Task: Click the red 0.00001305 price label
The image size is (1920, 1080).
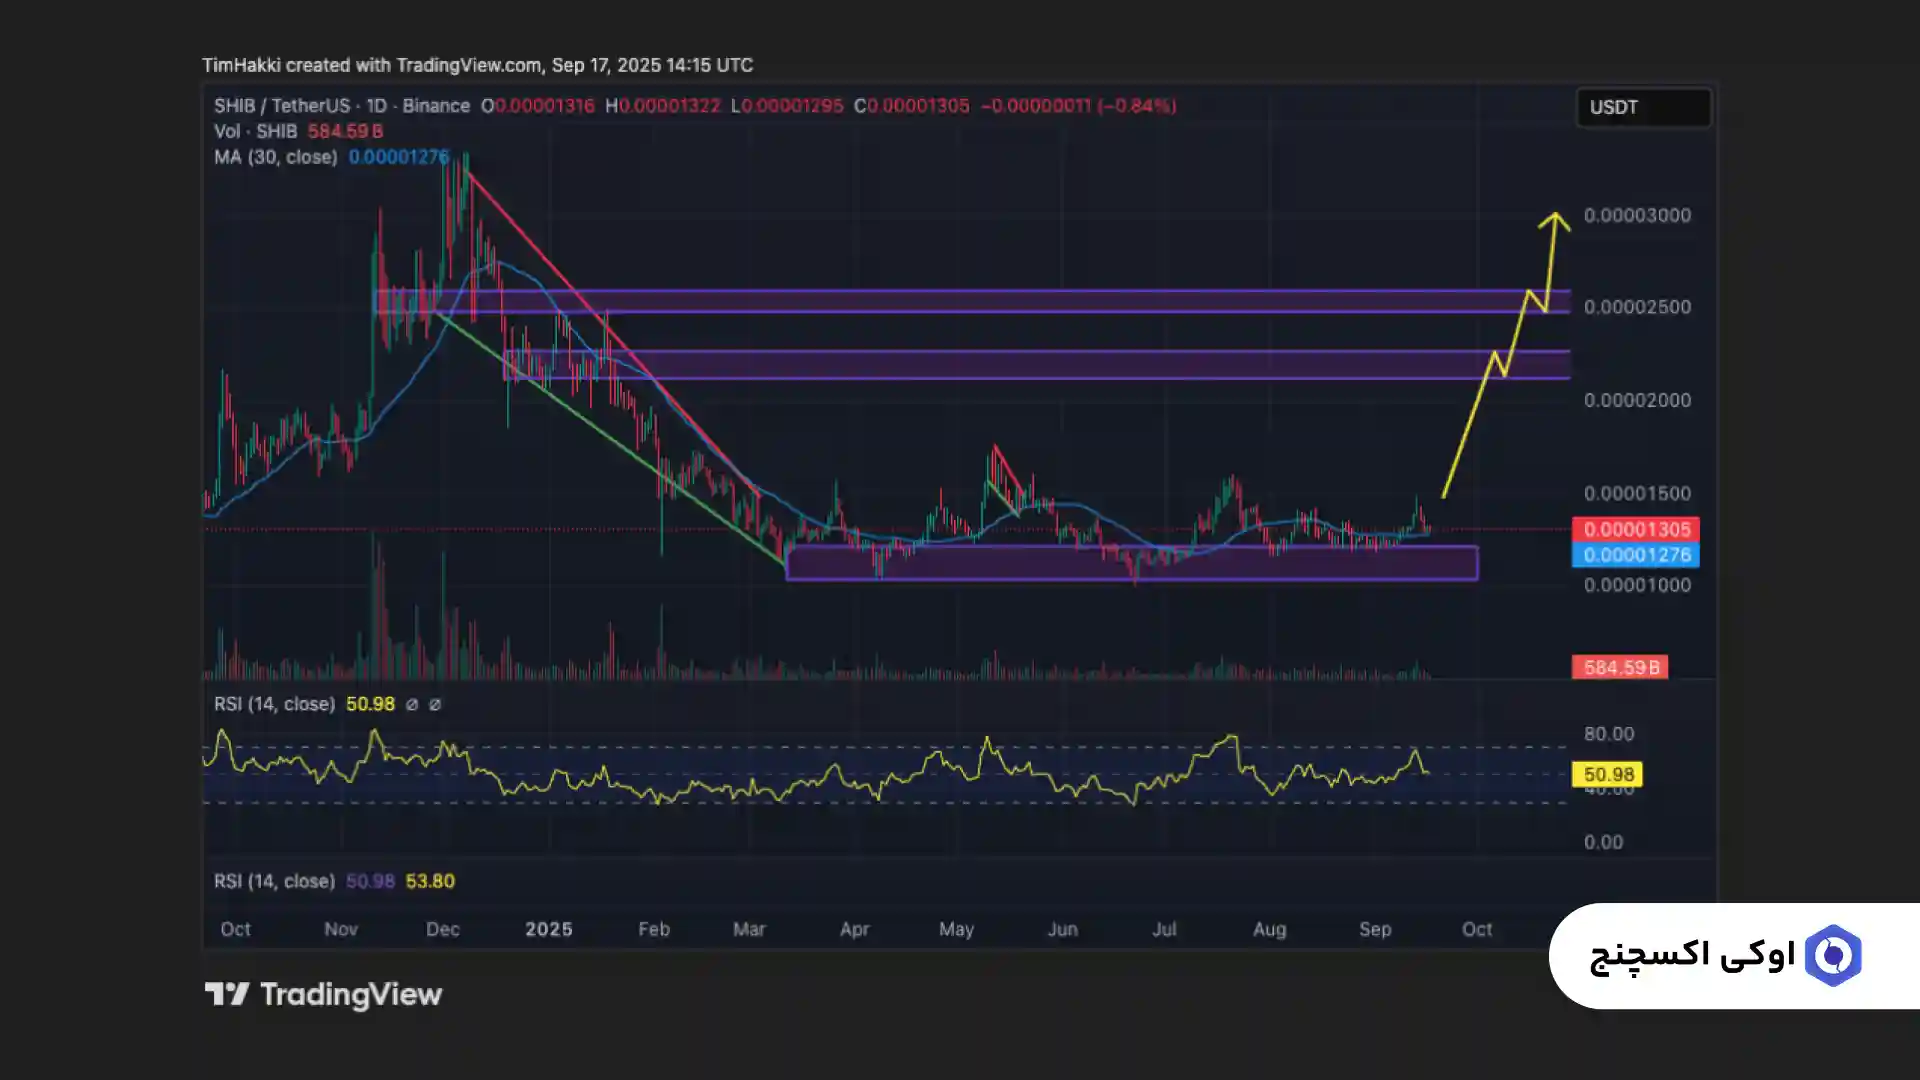Action: click(x=1636, y=529)
